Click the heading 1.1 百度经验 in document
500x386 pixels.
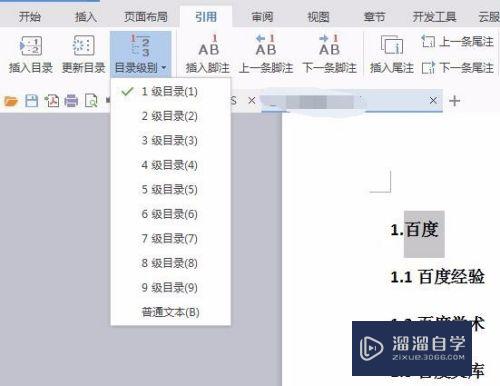pyautogui.click(x=437, y=277)
